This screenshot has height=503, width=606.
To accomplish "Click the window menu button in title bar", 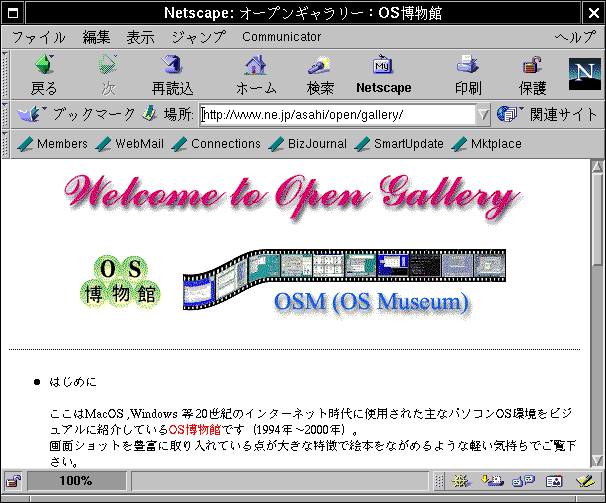I will point(13,13).
